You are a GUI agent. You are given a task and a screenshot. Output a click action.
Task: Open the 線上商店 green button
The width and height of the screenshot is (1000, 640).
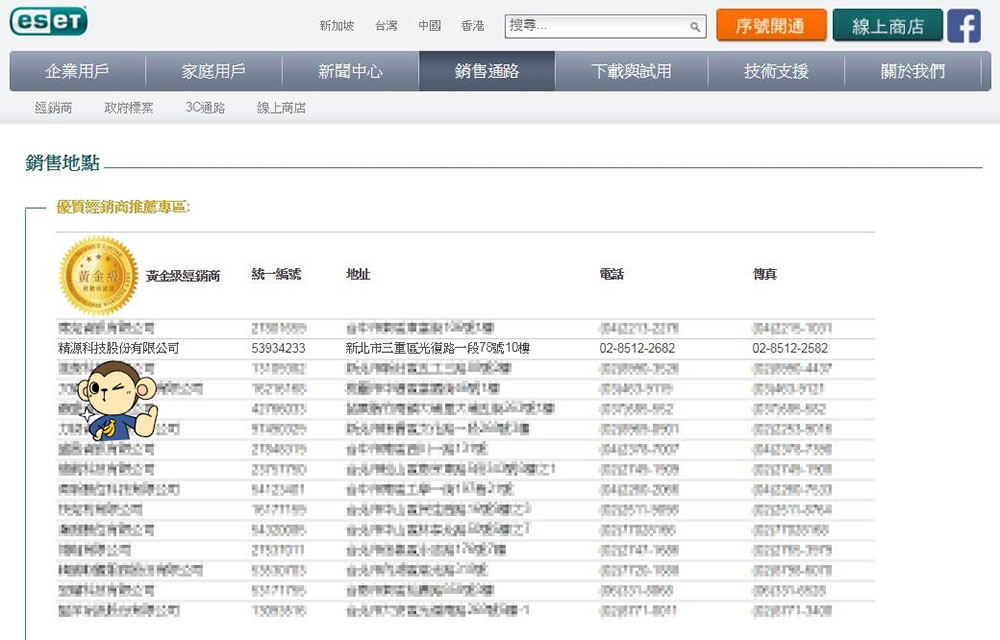point(888,25)
